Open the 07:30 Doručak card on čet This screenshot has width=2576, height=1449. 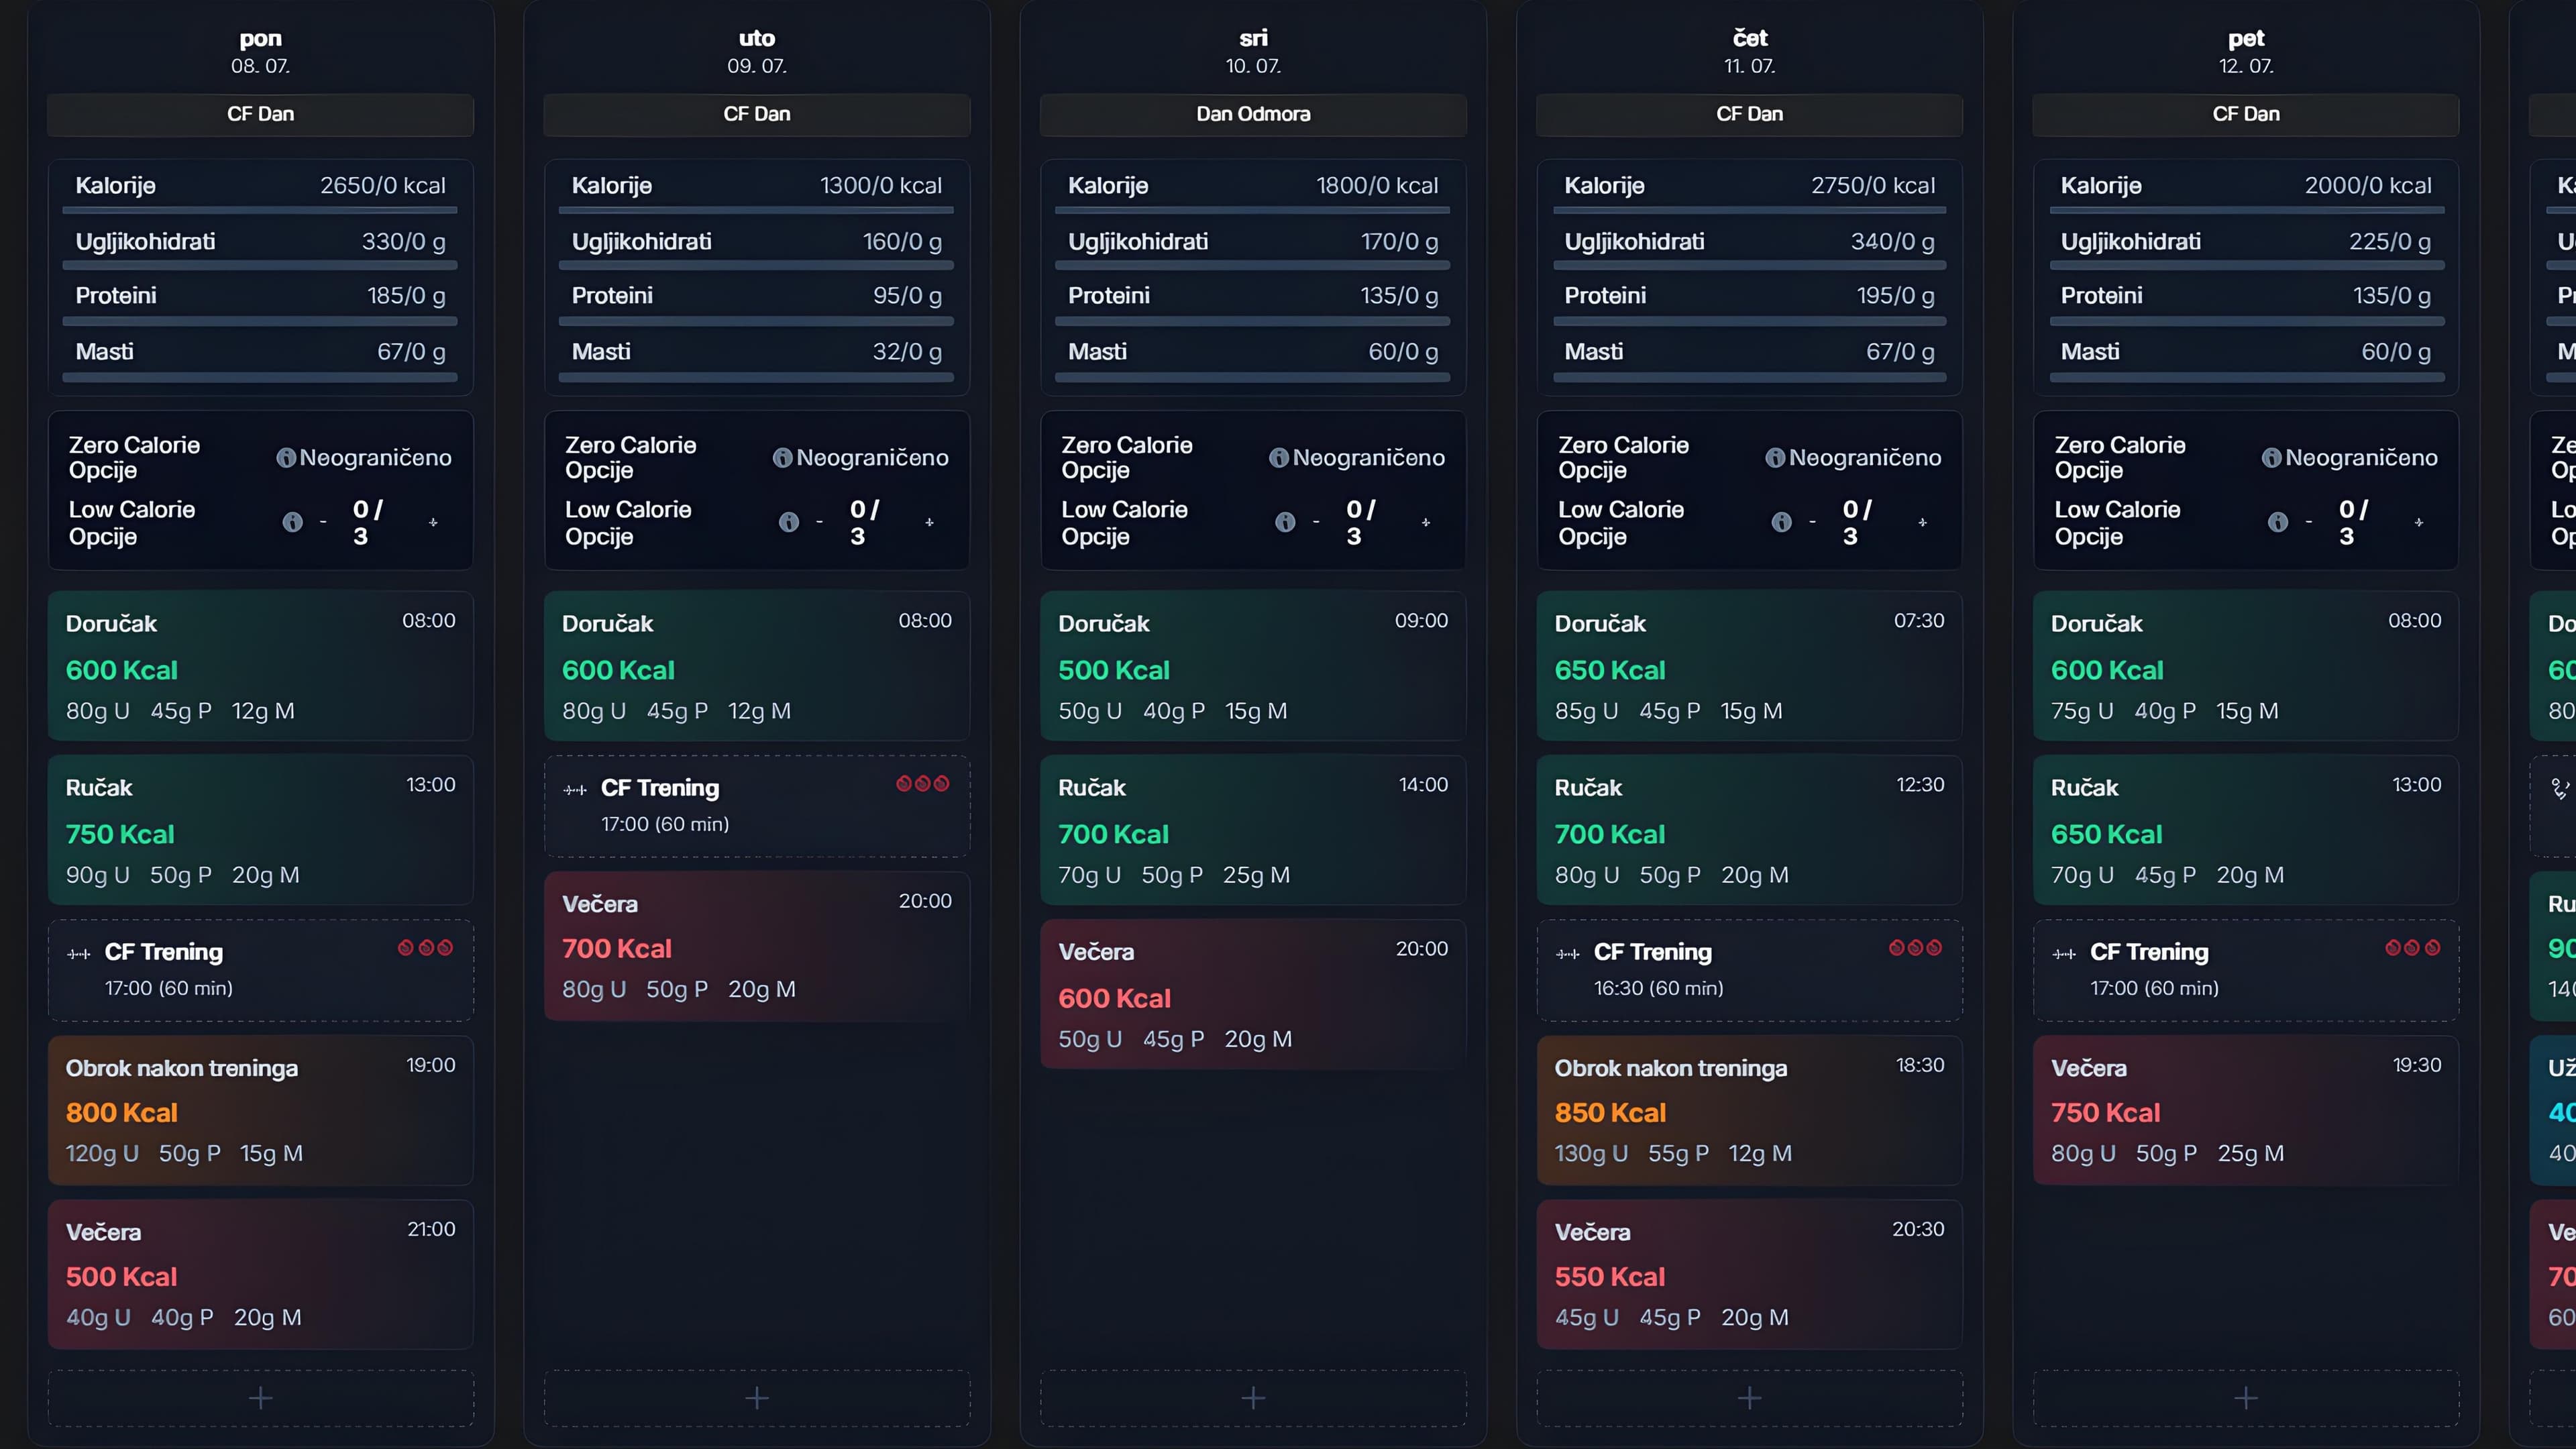pyautogui.click(x=1750, y=666)
